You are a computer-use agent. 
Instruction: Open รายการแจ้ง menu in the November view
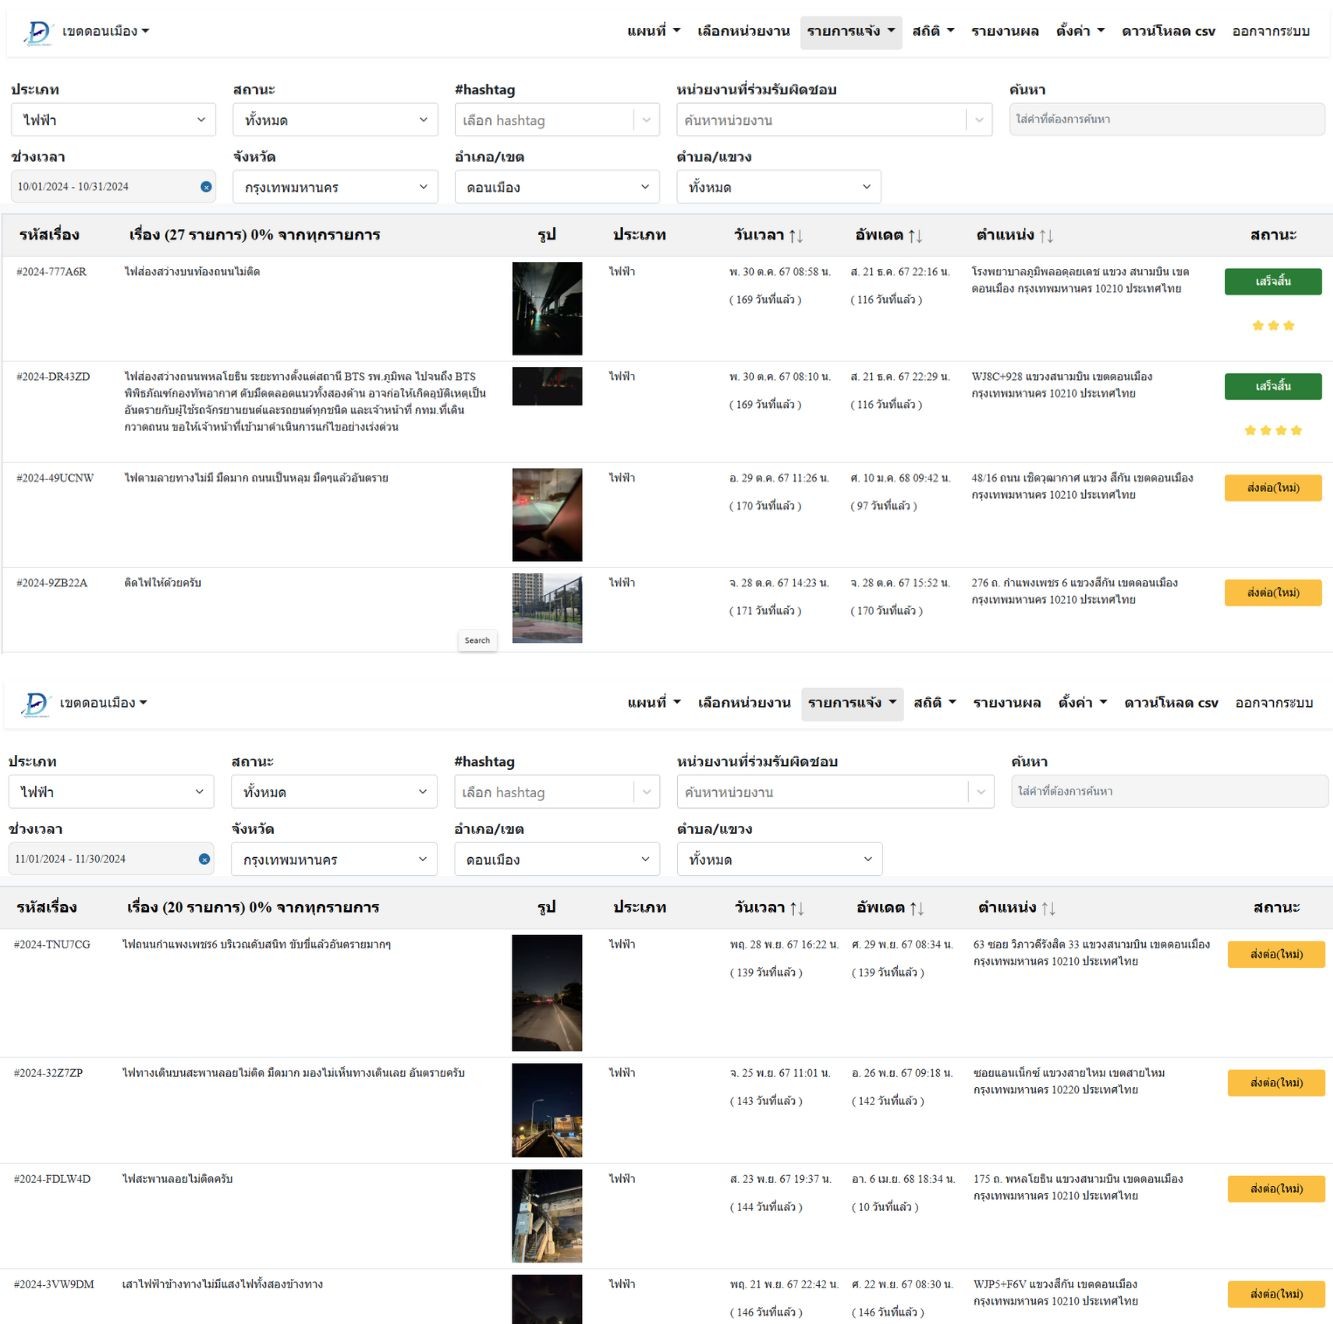pyautogui.click(x=852, y=703)
